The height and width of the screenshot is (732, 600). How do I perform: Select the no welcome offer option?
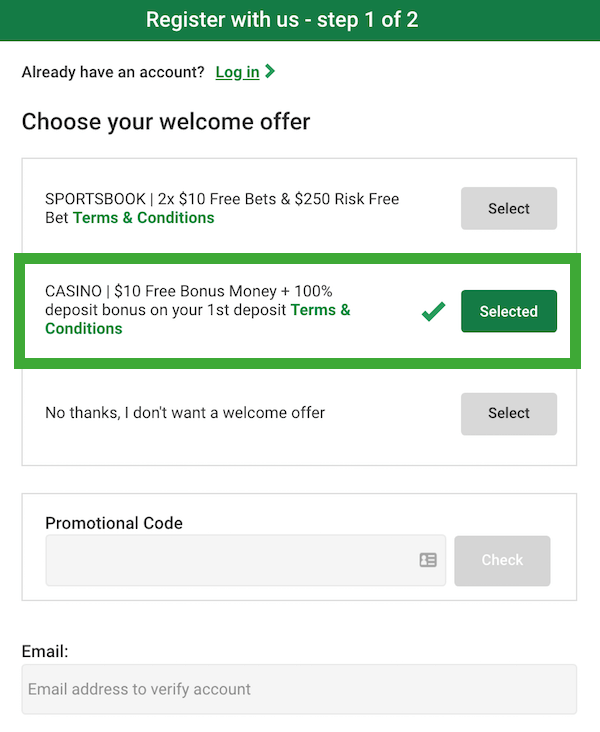[508, 413]
